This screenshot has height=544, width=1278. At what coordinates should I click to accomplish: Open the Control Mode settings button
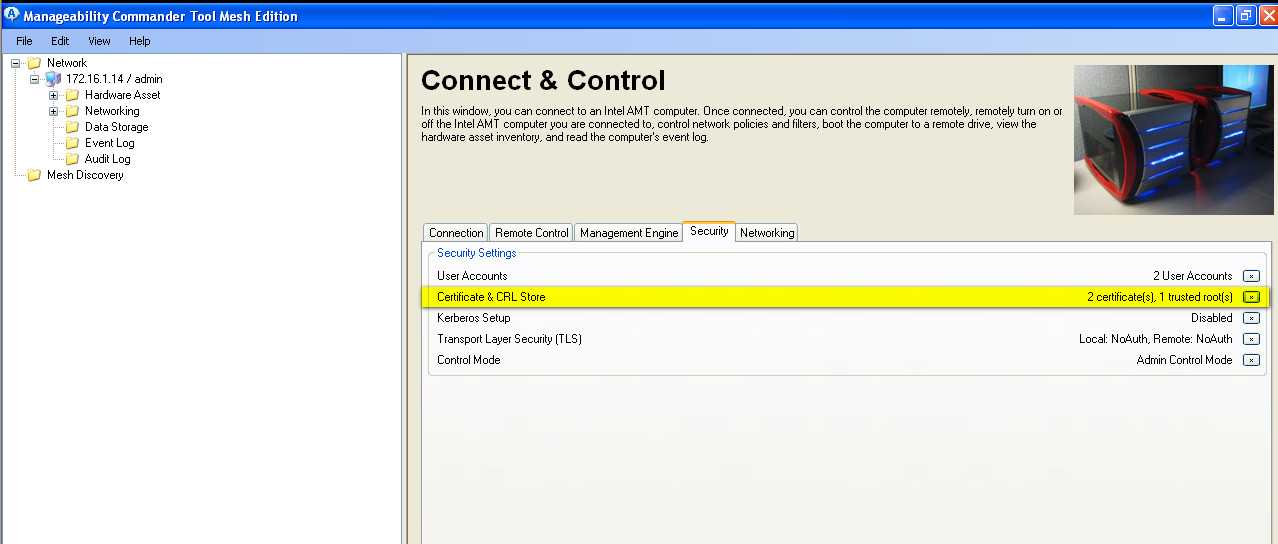click(1251, 360)
